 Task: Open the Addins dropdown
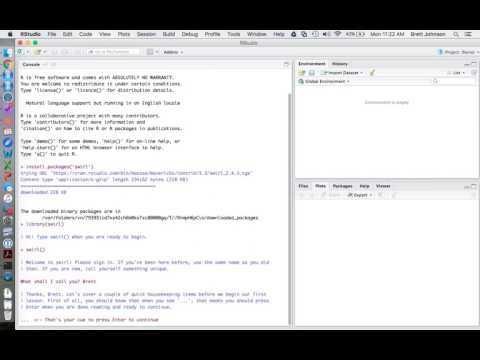pyautogui.click(x=173, y=52)
